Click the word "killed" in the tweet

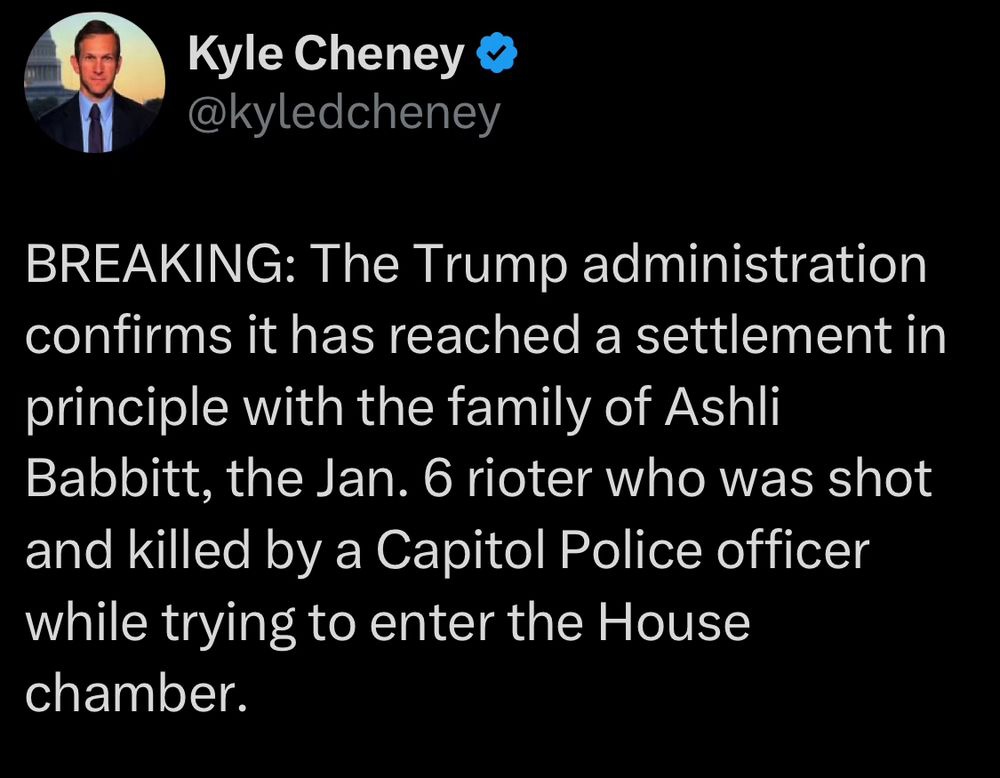[189, 550]
